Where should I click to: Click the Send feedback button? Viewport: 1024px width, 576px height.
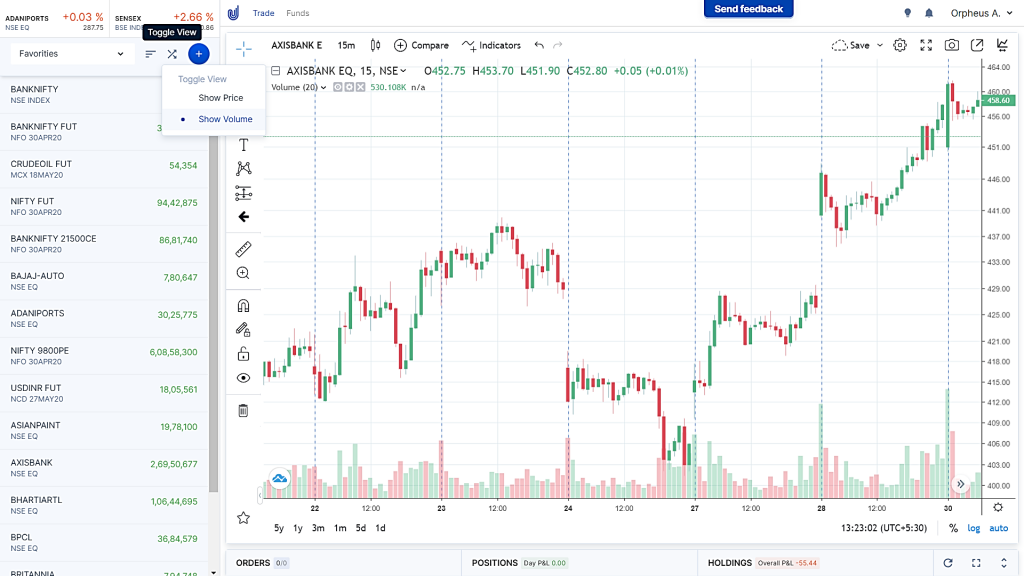(x=748, y=9)
